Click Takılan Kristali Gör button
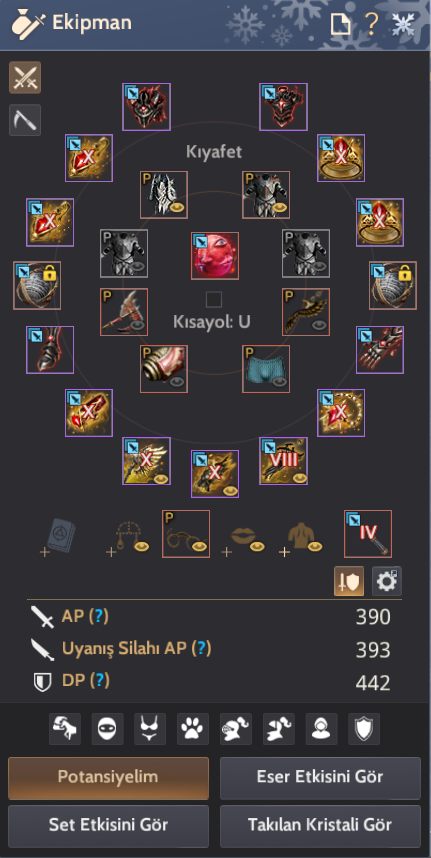The height and width of the screenshot is (858, 431). [320, 826]
